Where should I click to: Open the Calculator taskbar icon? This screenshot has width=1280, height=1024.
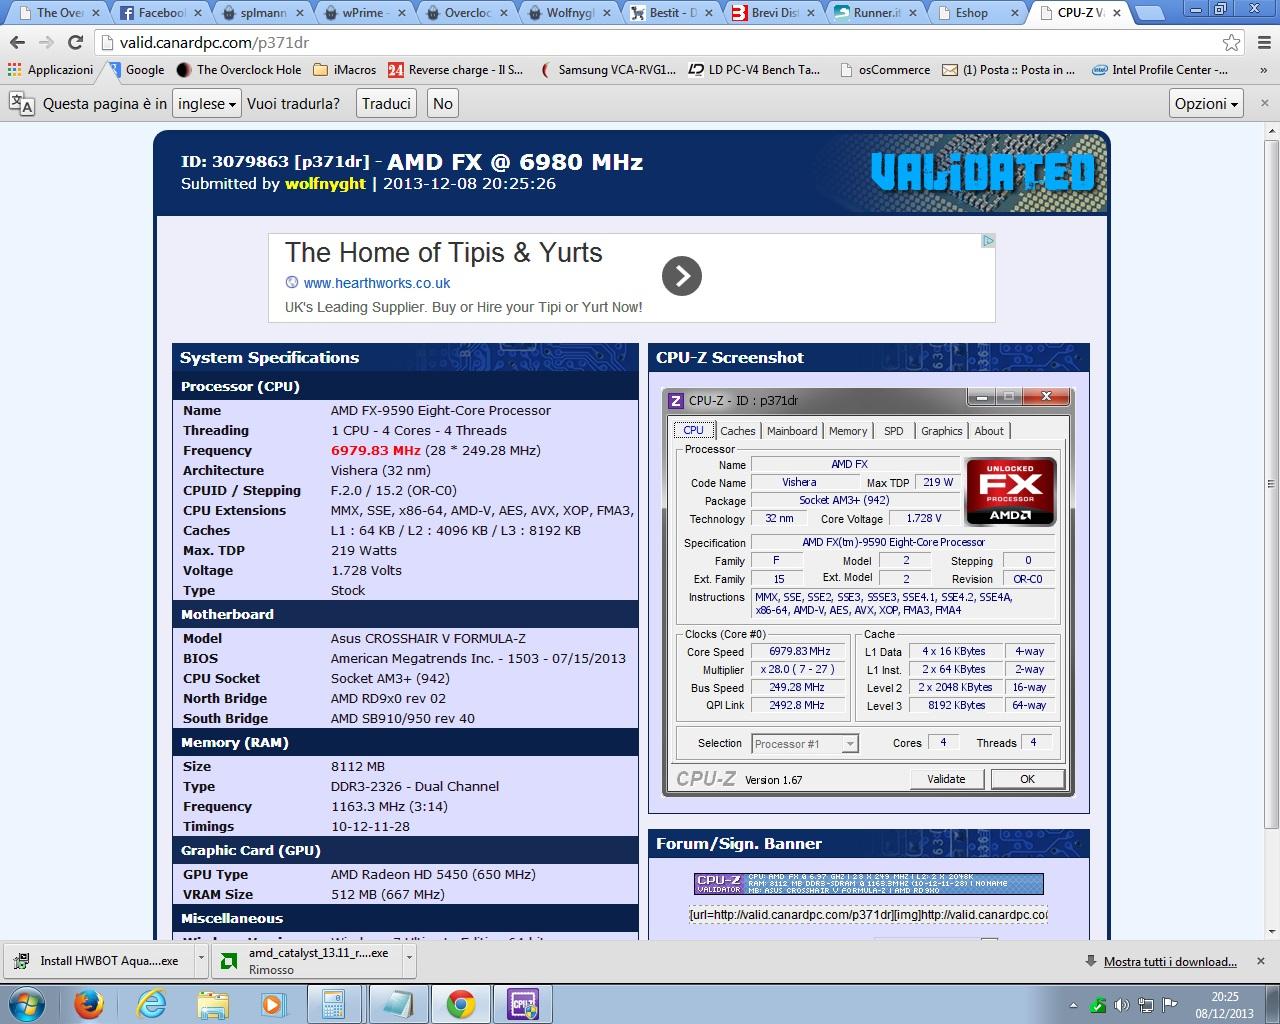pyautogui.click(x=334, y=1004)
